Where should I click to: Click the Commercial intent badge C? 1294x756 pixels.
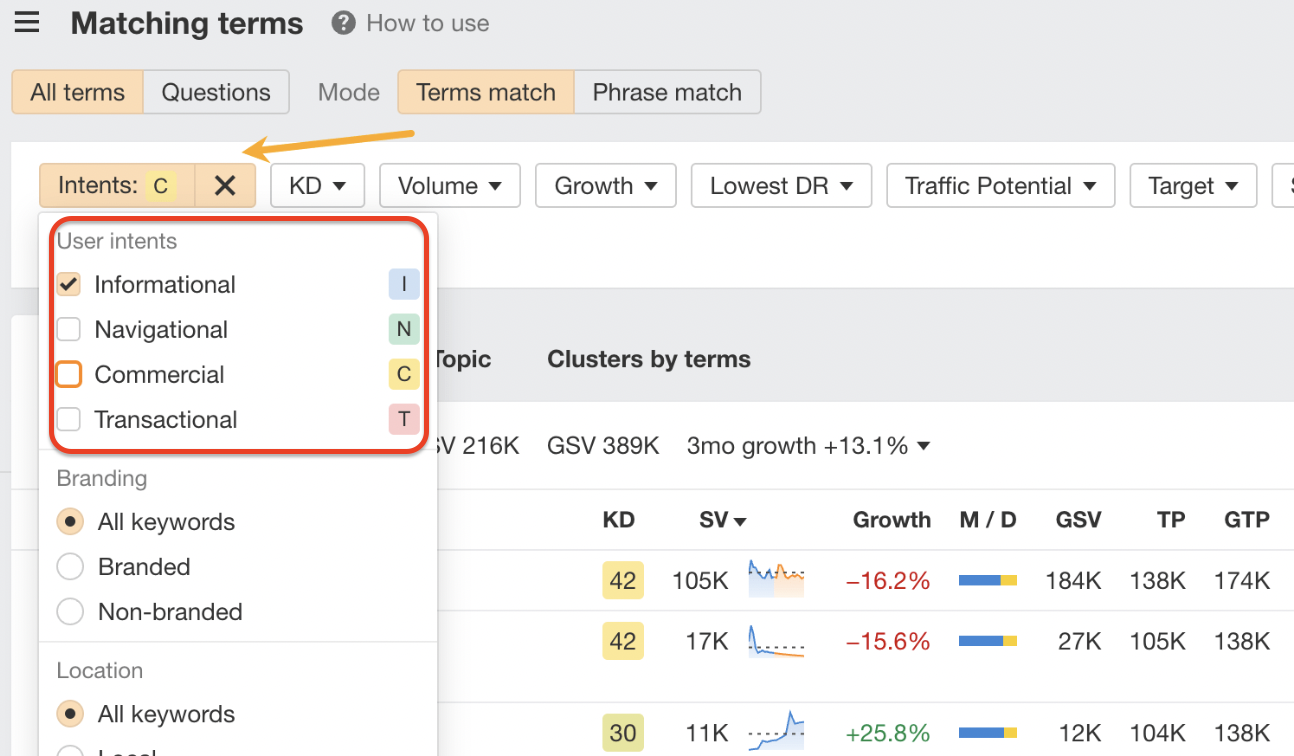pos(404,374)
